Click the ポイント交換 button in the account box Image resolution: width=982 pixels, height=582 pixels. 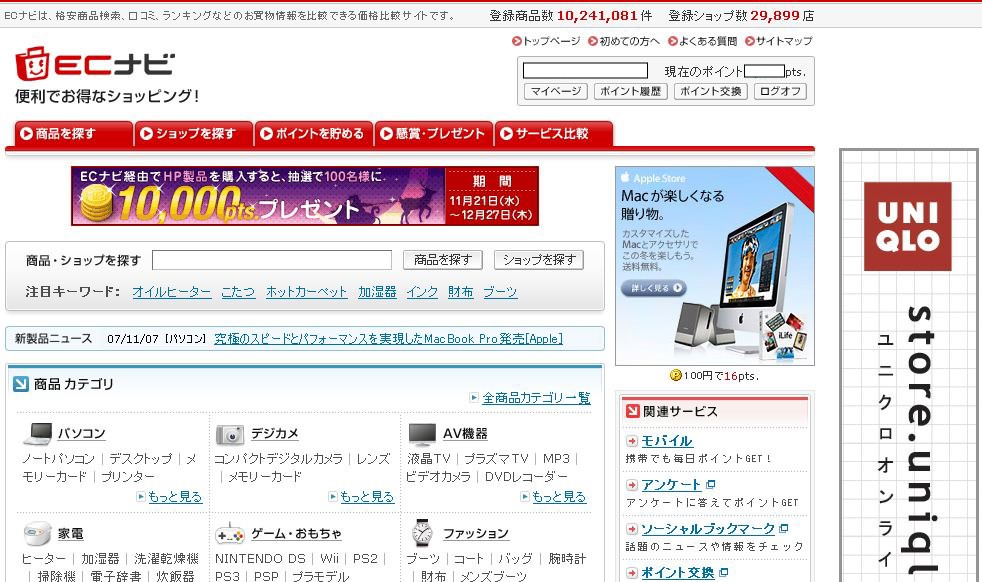710,91
